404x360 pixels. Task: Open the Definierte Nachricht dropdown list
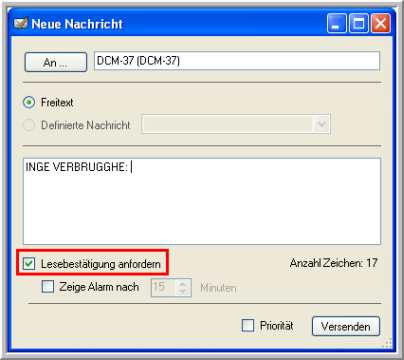click(322, 124)
